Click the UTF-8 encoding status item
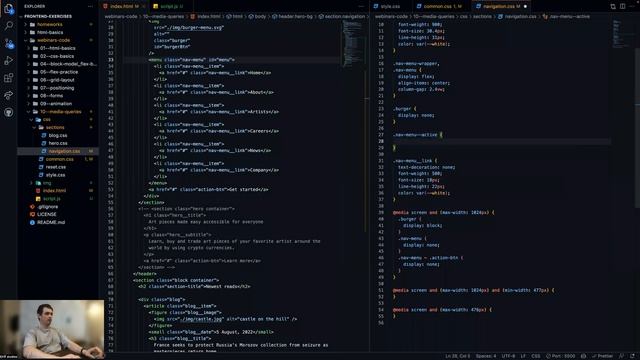The height and width of the screenshot is (360, 640). point(508,356)
